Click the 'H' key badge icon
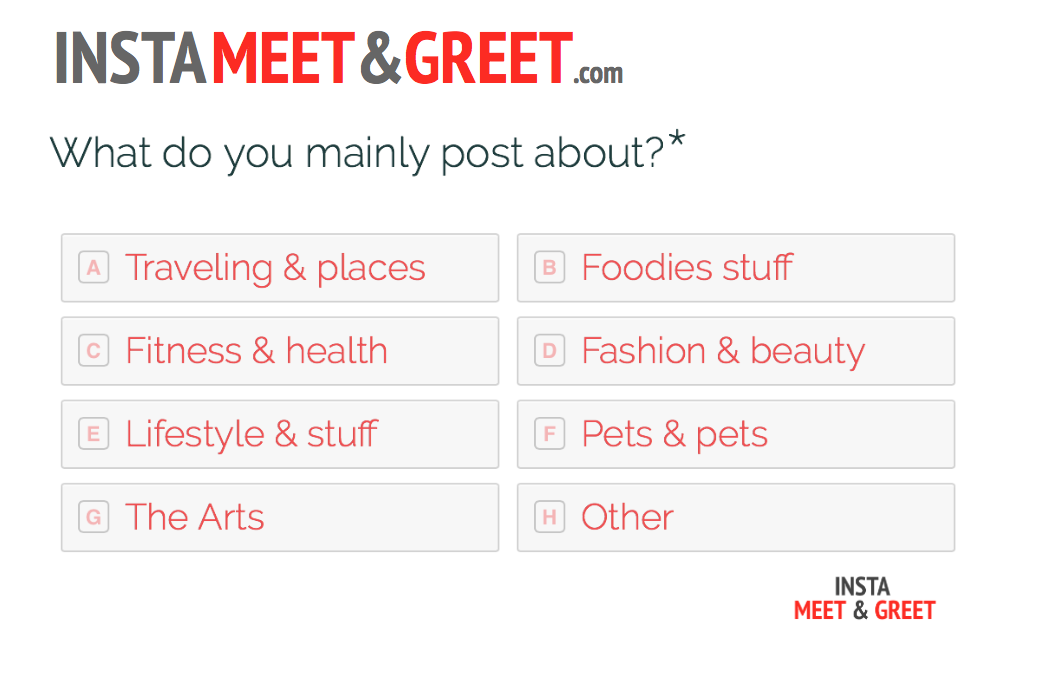Image resolution: width=1064 pixels, height=694 pixels. (549, 517)
